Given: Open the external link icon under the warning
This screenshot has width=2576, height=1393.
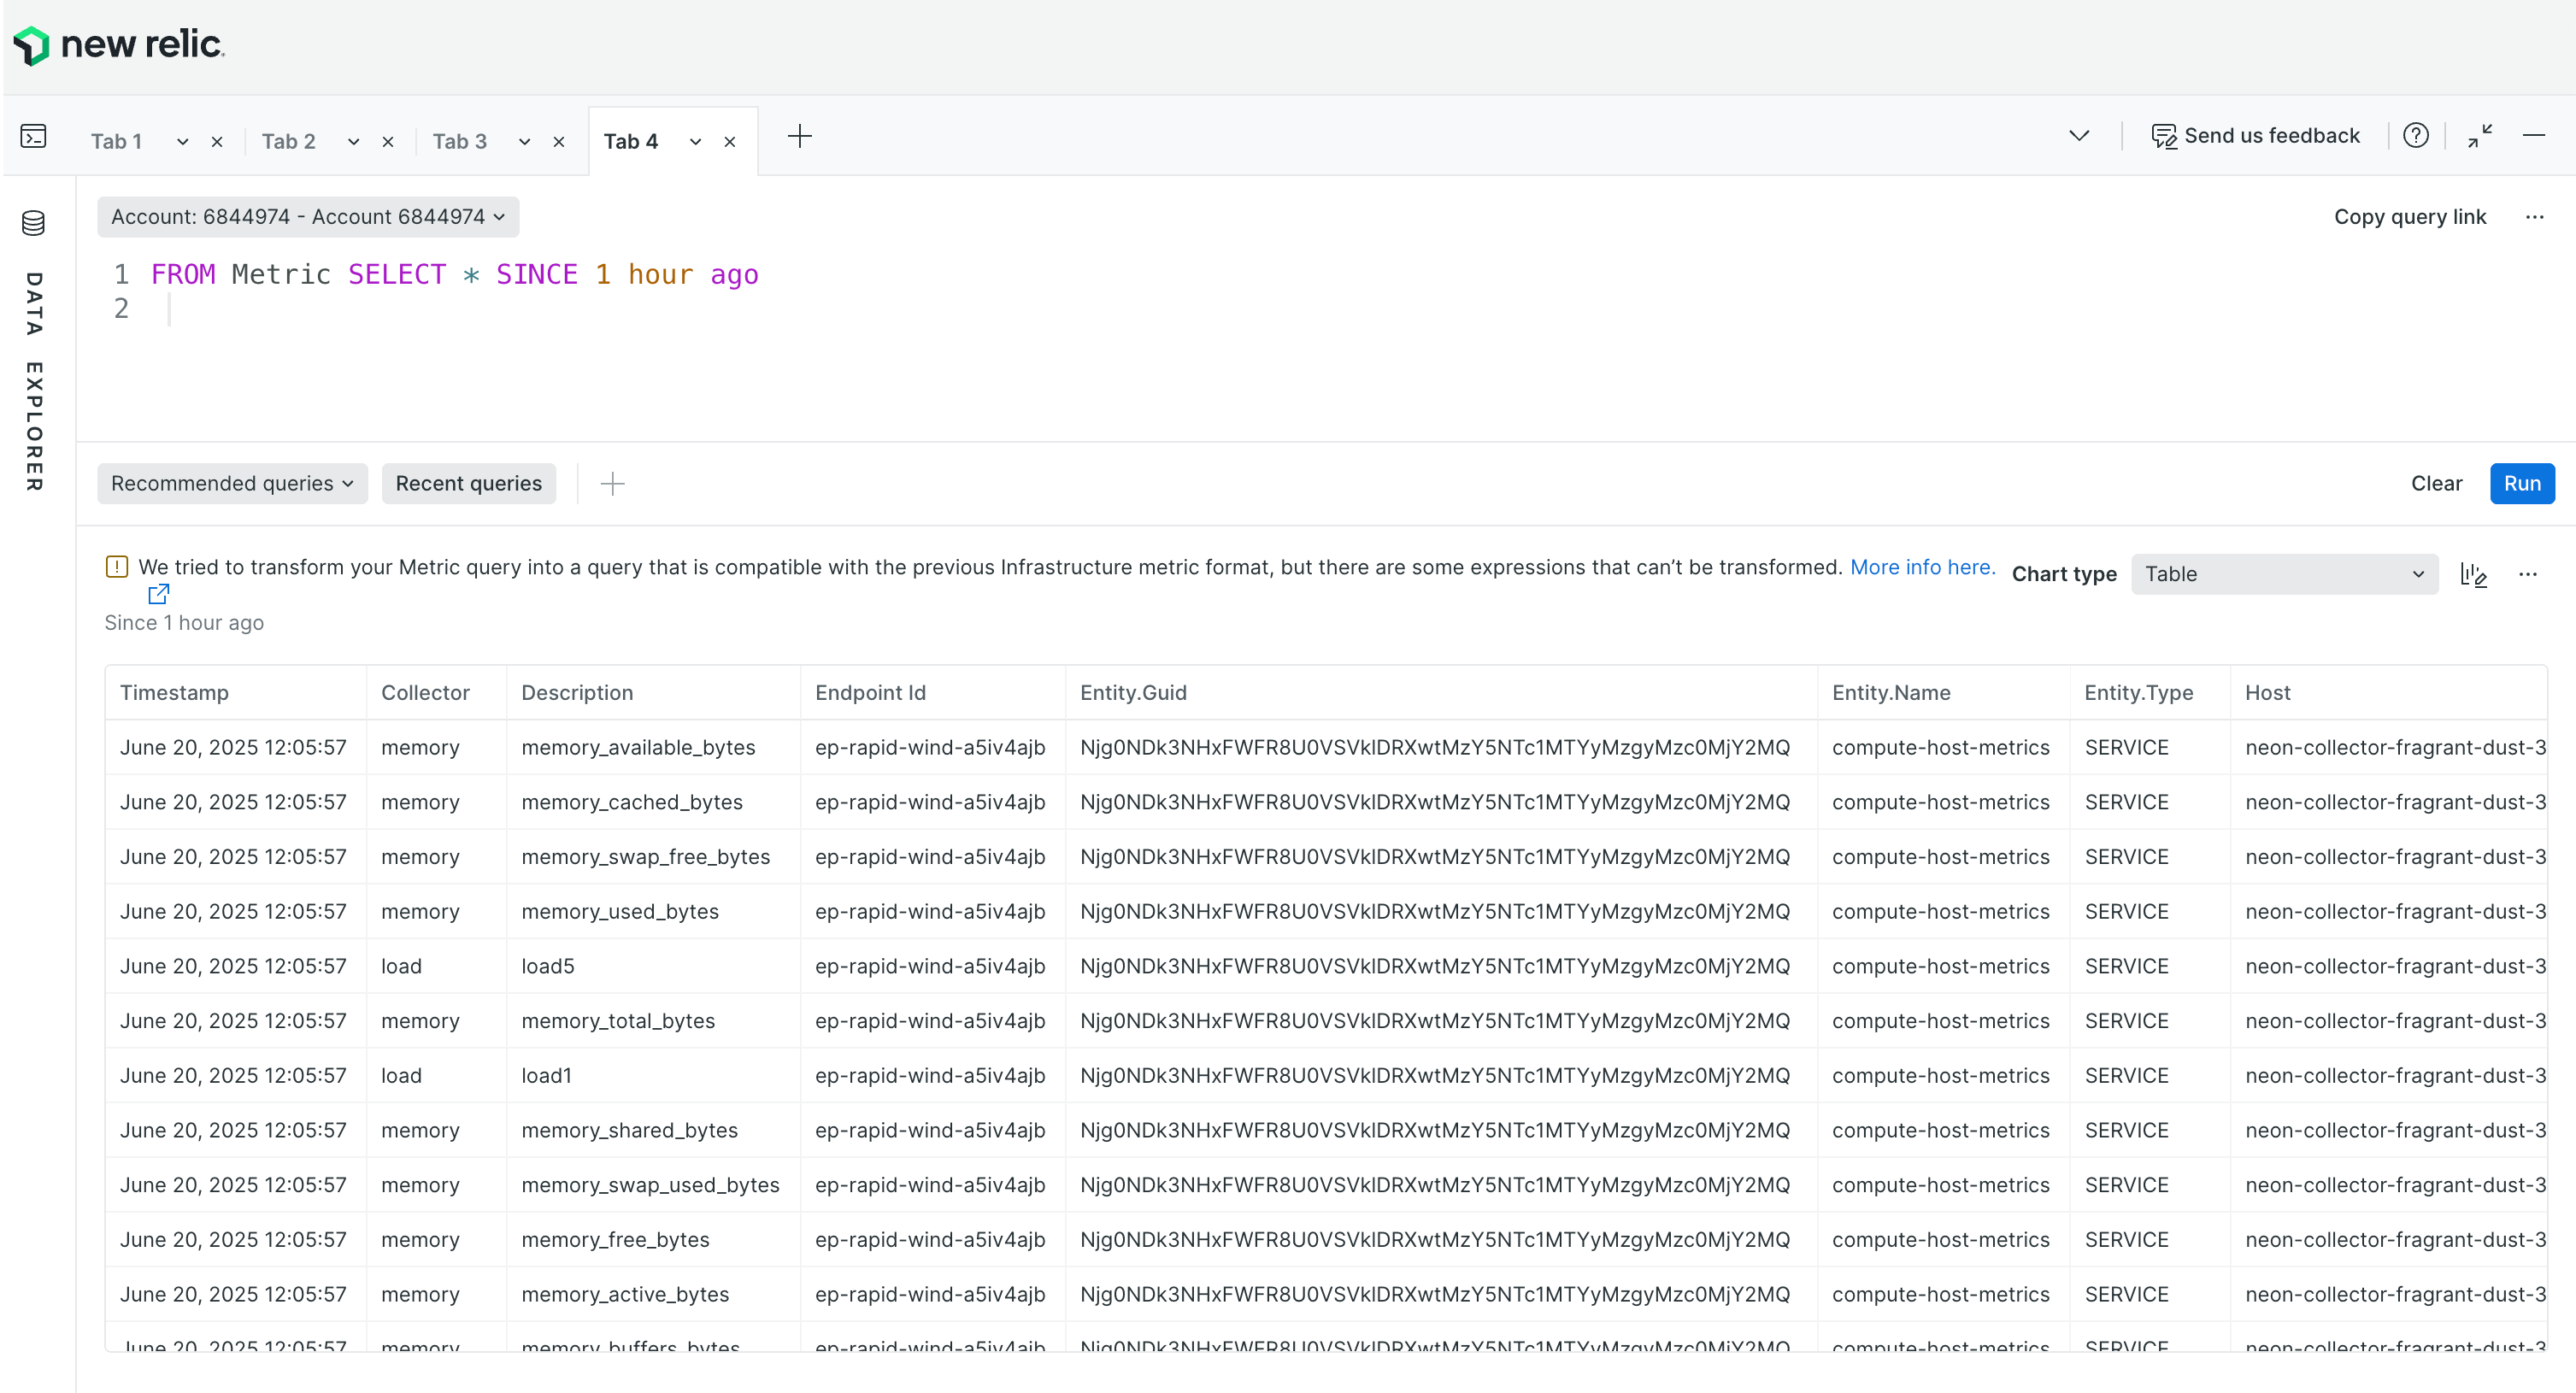Looking at the screenshot, I should pos(159,594).
